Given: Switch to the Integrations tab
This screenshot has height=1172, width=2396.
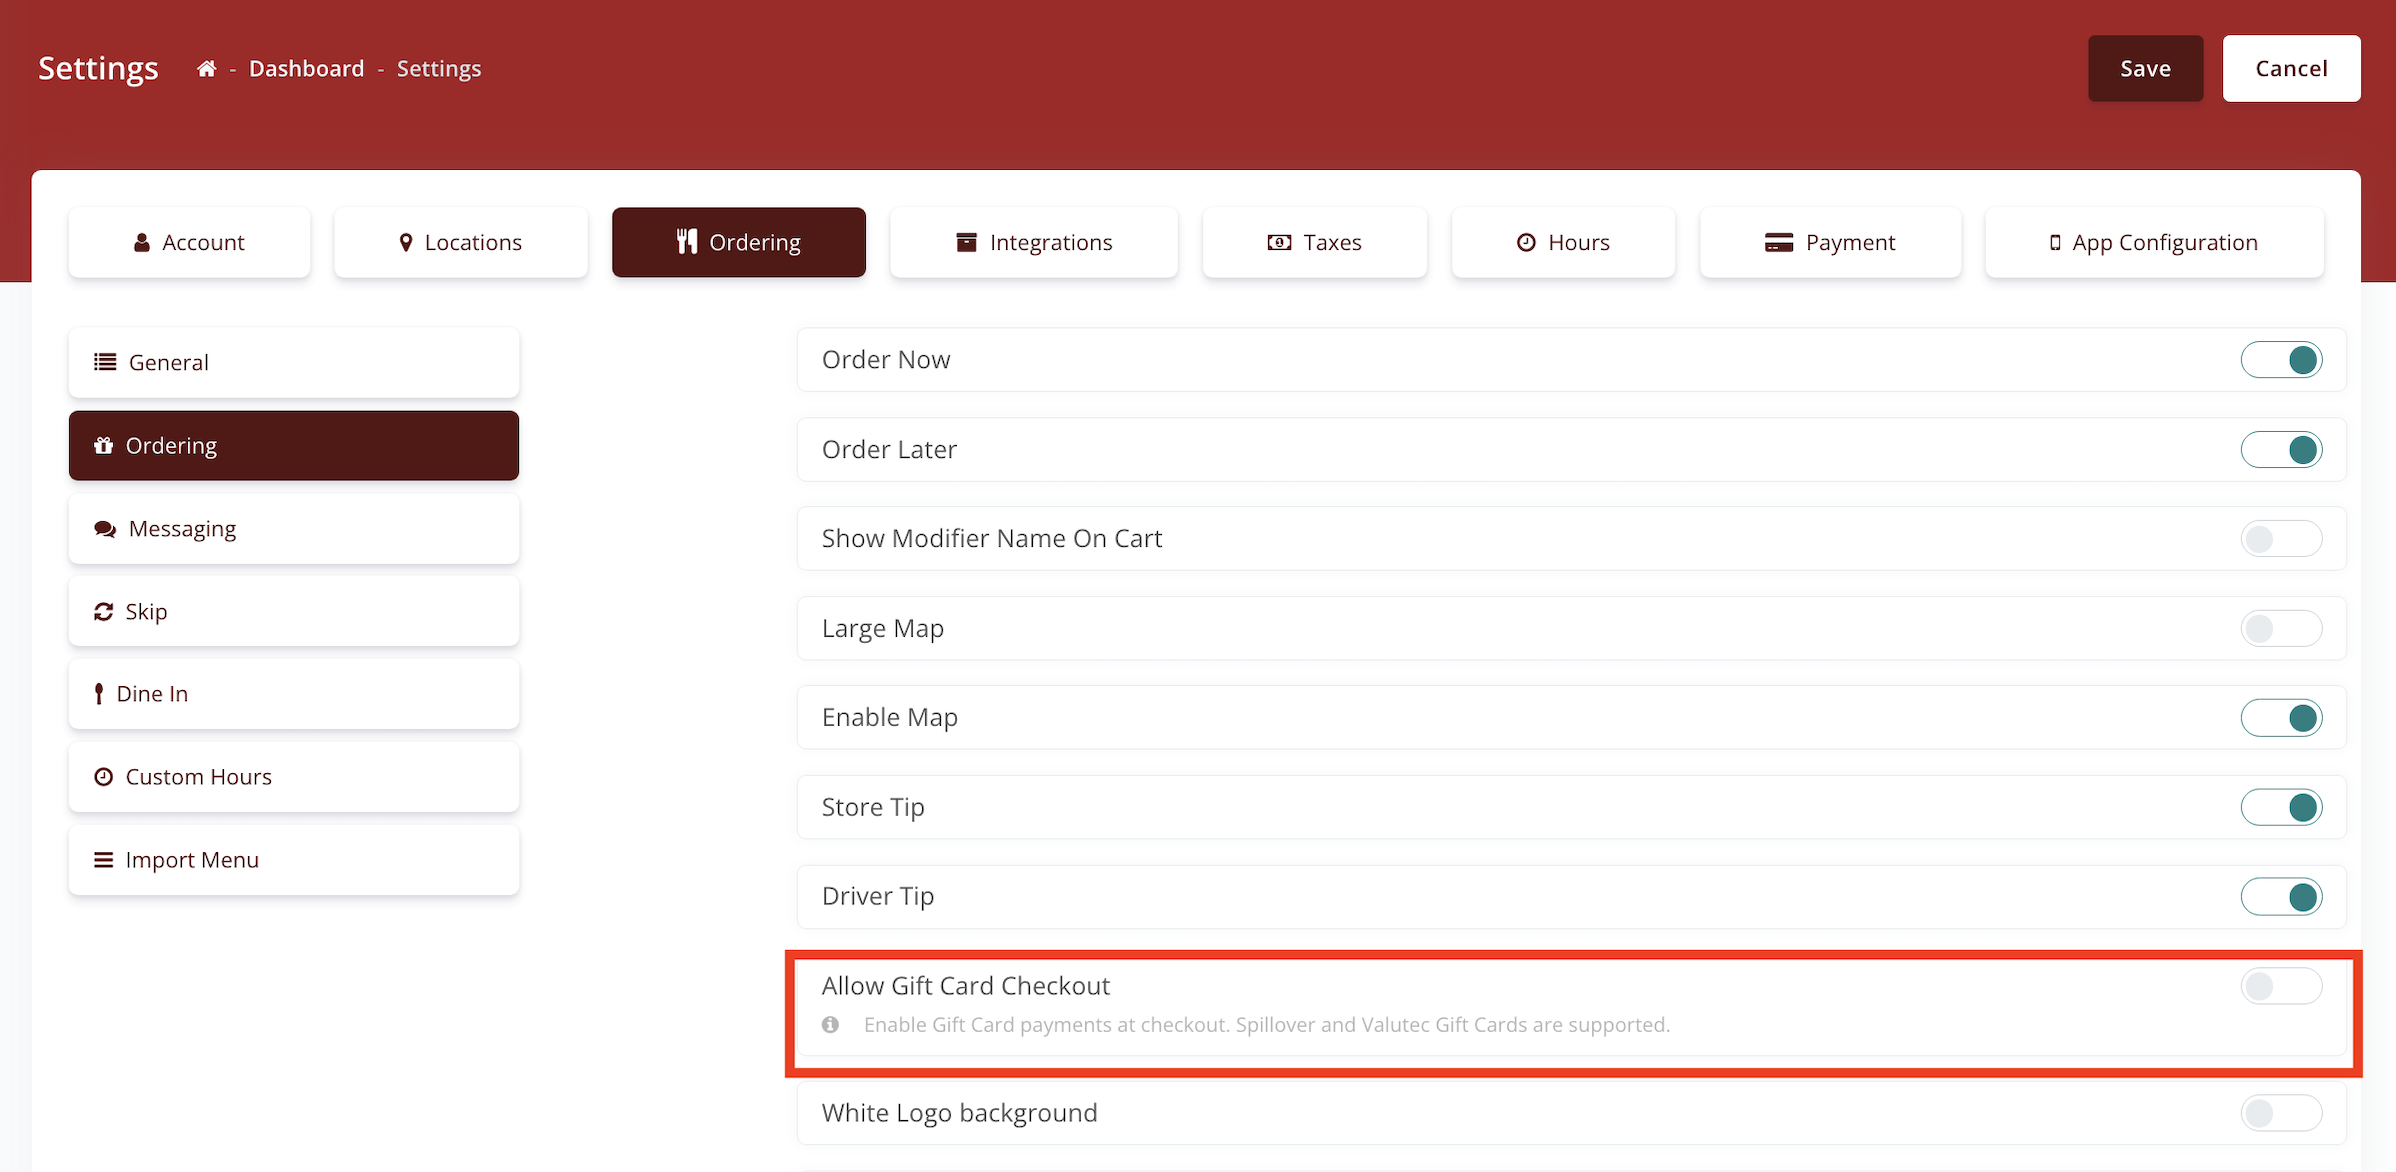Looking at the screenshot, I should click(1033, 243).
